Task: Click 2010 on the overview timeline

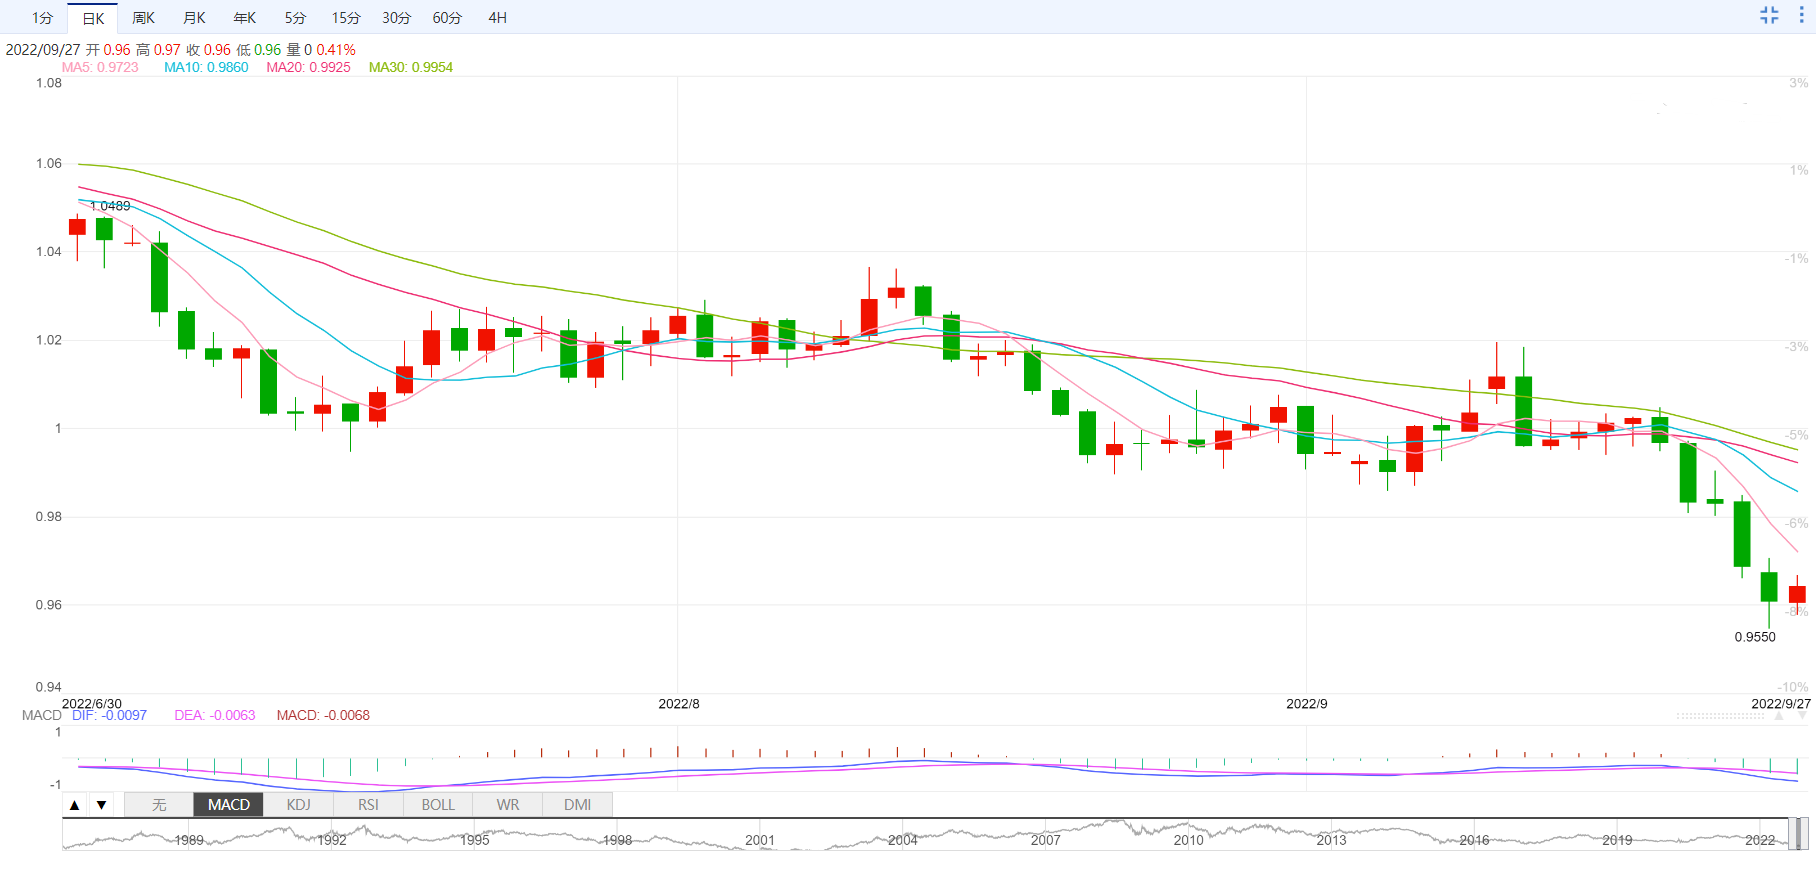Action: (1188, 840)
